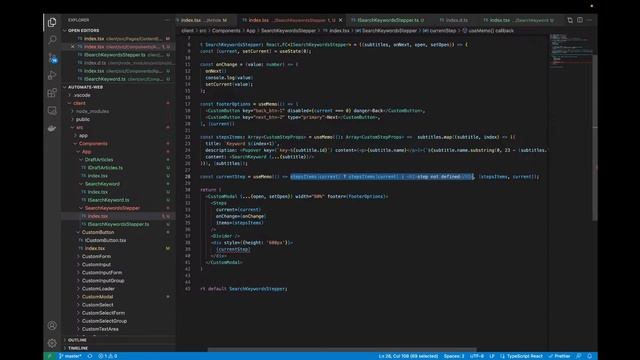Click Spaces: 2 indentation setting
Viewport: 640px width, 360px height.
454,356
